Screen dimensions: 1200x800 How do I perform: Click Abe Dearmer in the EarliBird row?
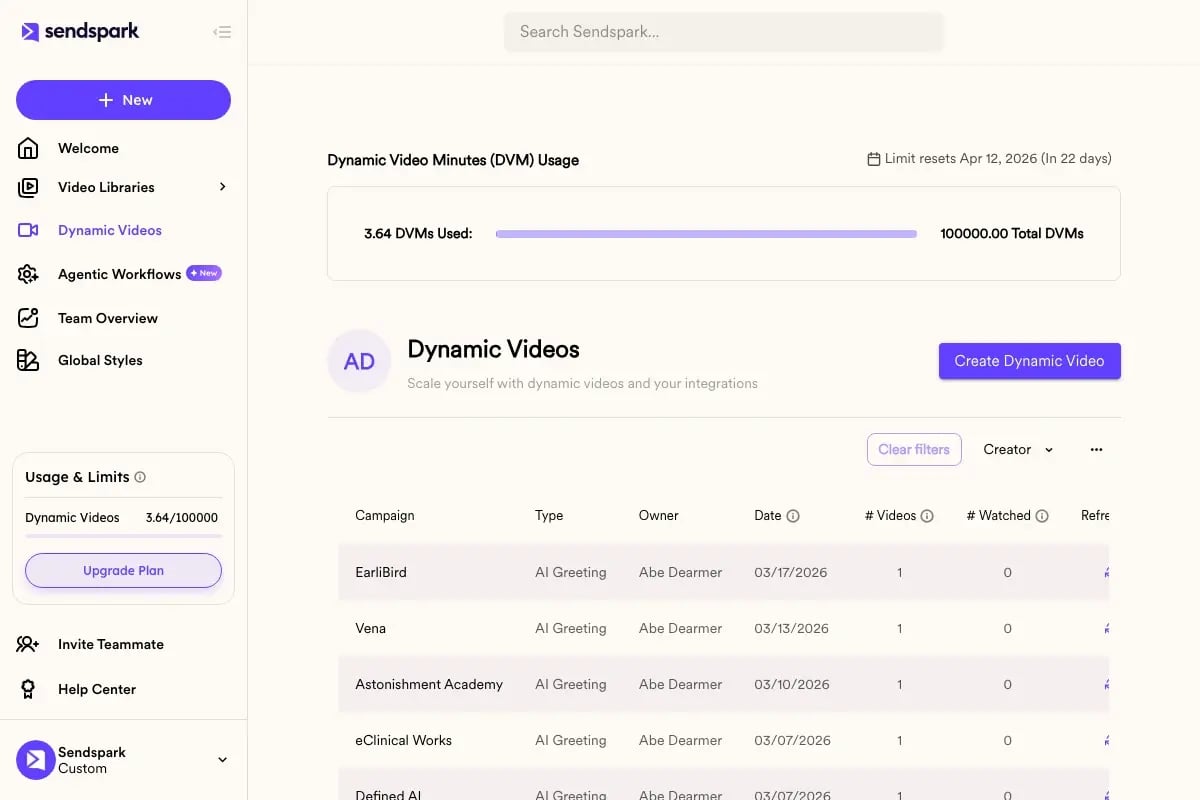click(680, 572)
